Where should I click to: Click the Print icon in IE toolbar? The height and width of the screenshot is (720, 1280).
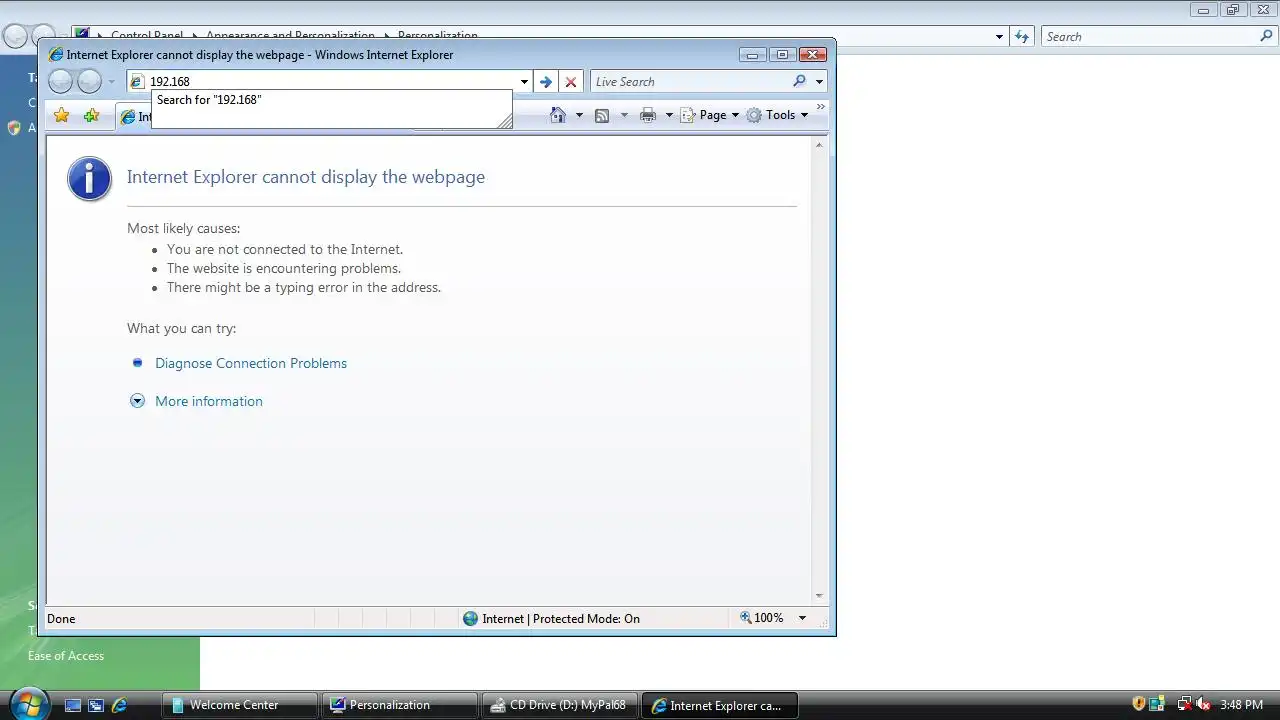(x=648, y=115)
